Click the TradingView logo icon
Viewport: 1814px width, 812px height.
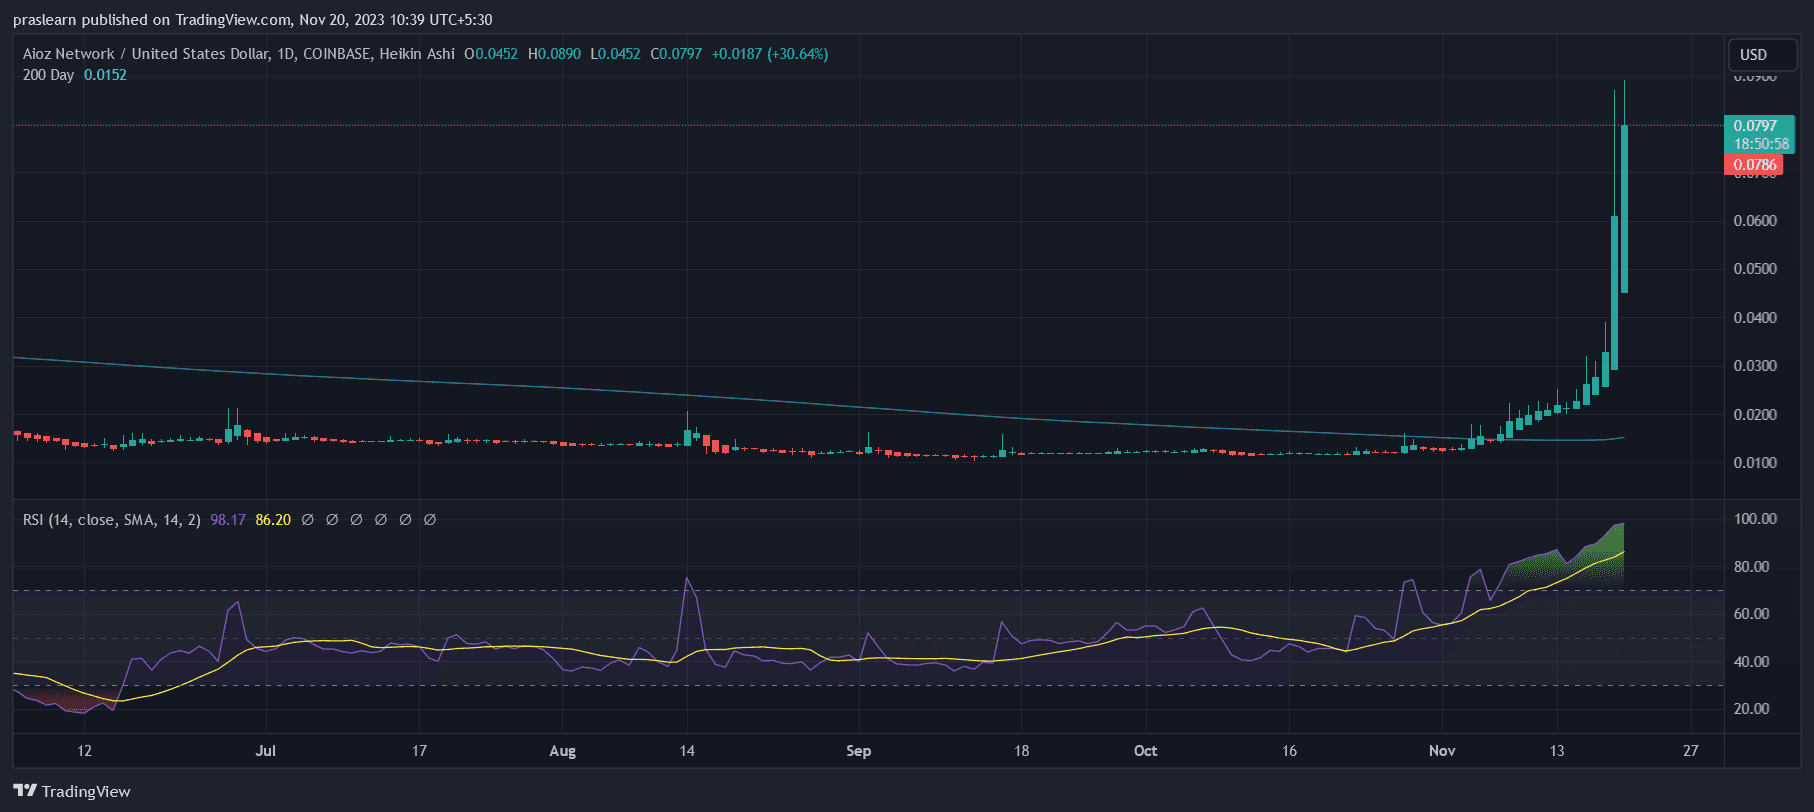click(25, 791)
